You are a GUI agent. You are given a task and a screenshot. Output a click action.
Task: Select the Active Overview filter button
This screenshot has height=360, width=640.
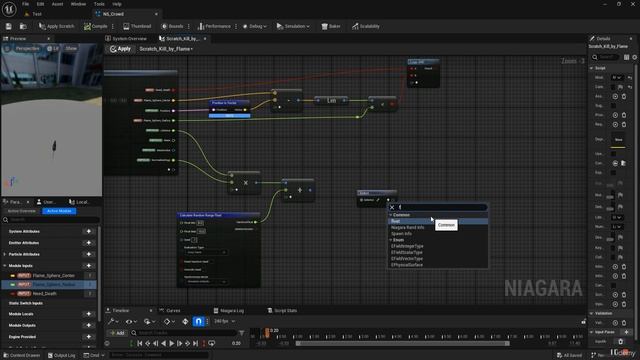pos(22,211)
